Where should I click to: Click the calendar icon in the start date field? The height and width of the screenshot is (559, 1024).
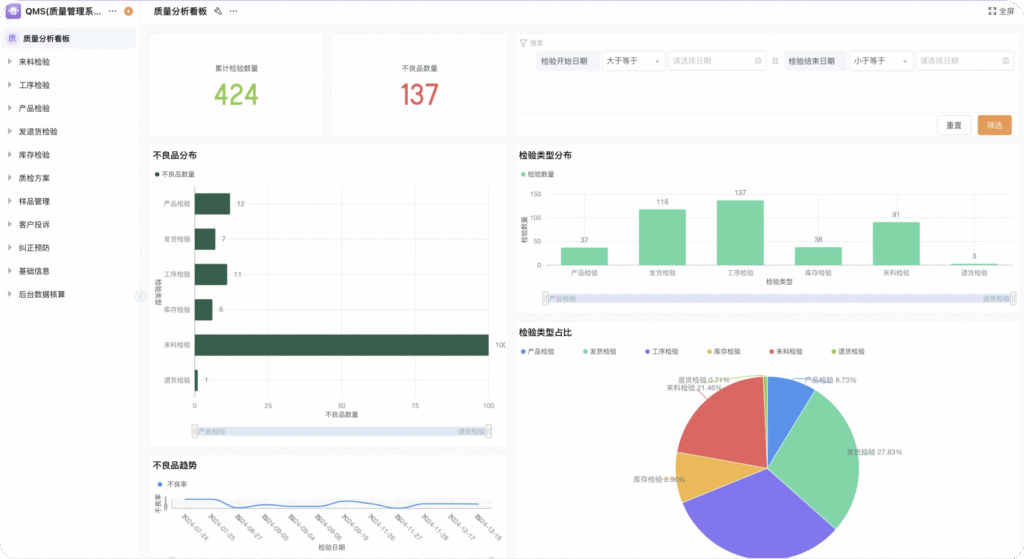pos(758,61)
